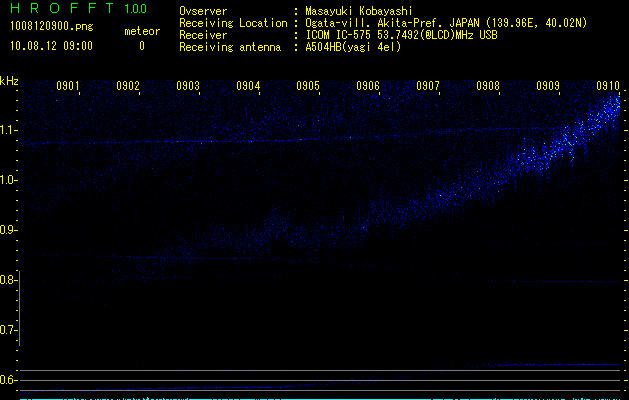Click the Ovserver field label
Screen dimensions: 629x400
[203, 11]
